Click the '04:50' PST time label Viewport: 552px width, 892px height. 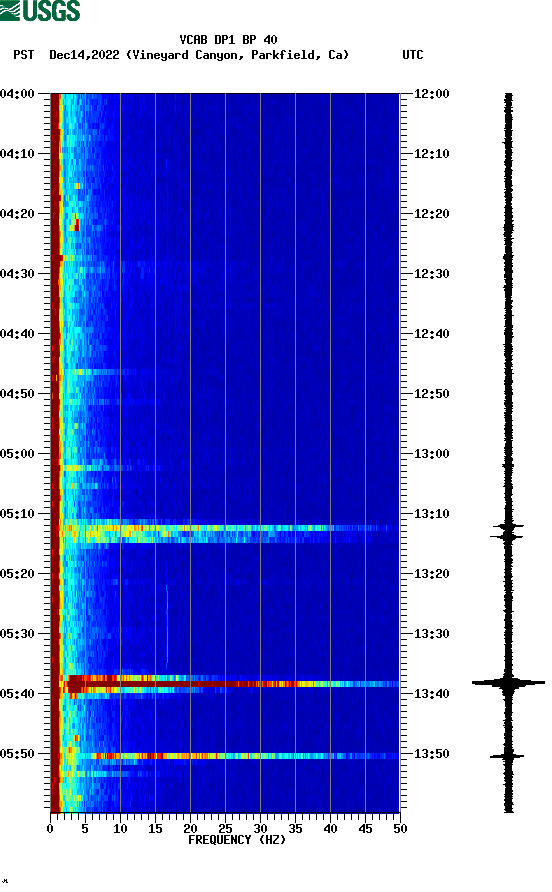click(17, 394)
